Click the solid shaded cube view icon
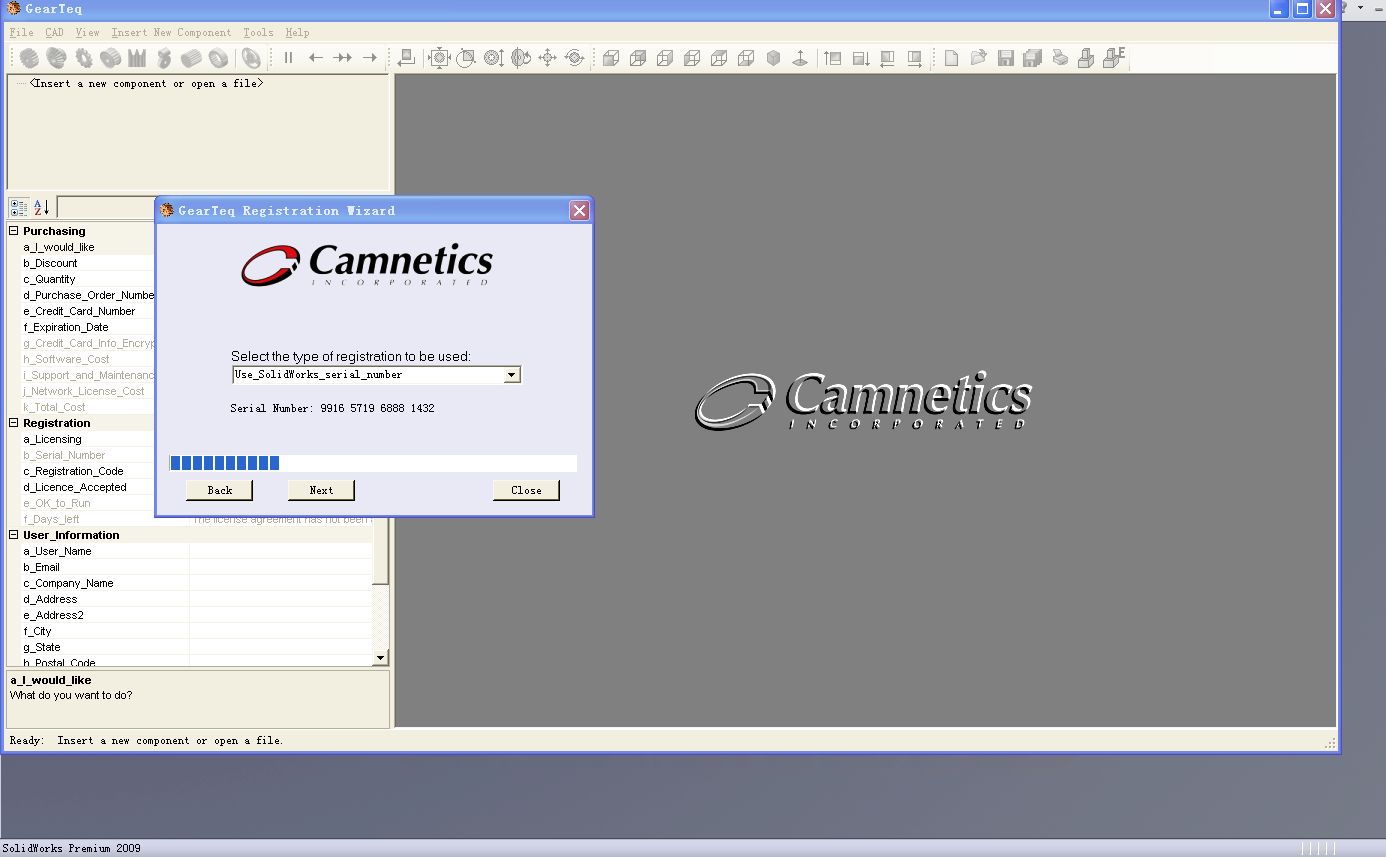The width and height of the screenshot is (1386, 857). pos(773,58)
